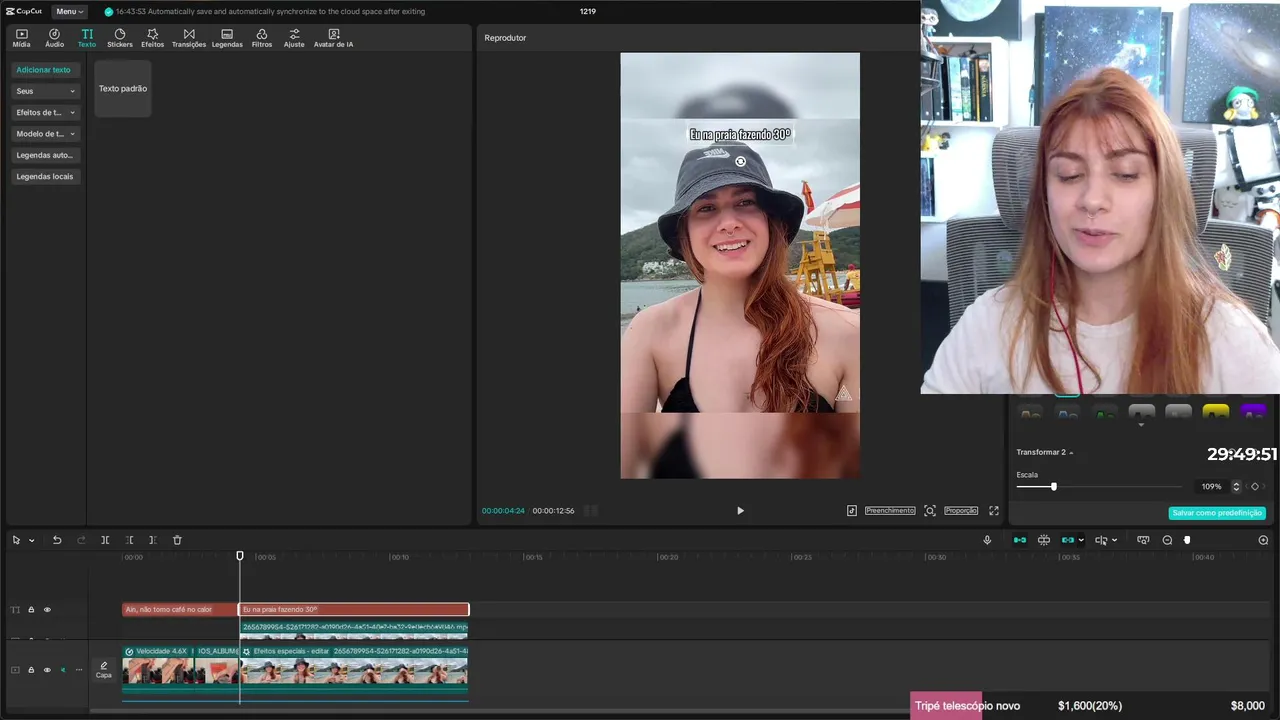Click the Proporção button
The width and height of the screenshot is (1280, 720).
pyautogui.click(x=961, y=510)
